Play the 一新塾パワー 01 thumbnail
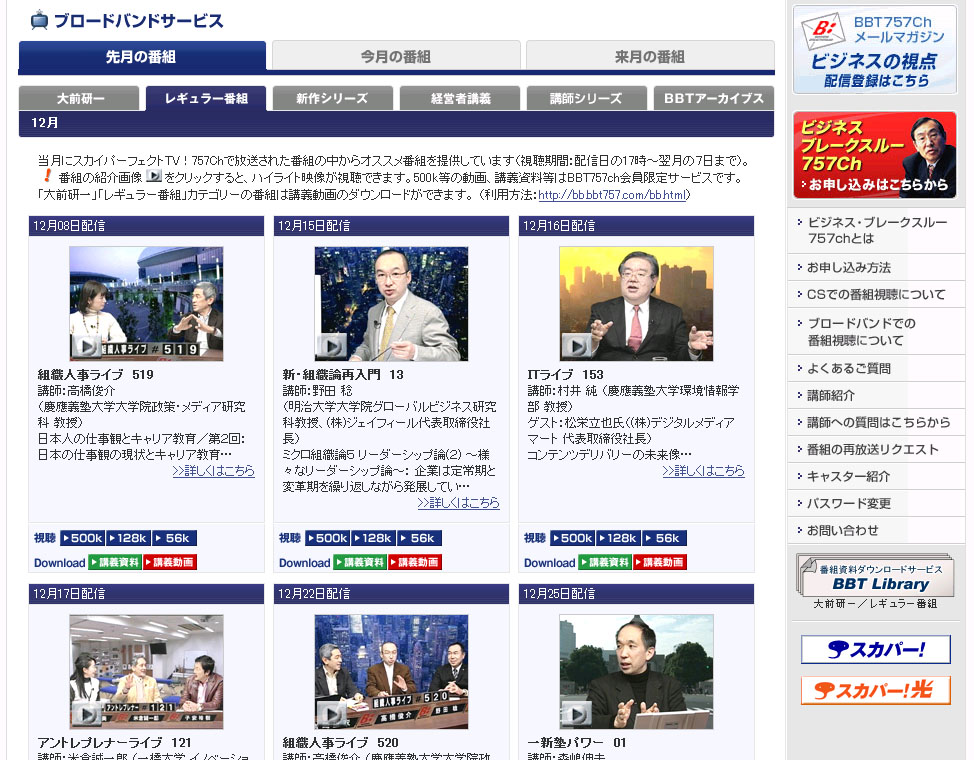The height and width of the screenshot is (760, 974). pyautogui.click(x=636, y=672)
